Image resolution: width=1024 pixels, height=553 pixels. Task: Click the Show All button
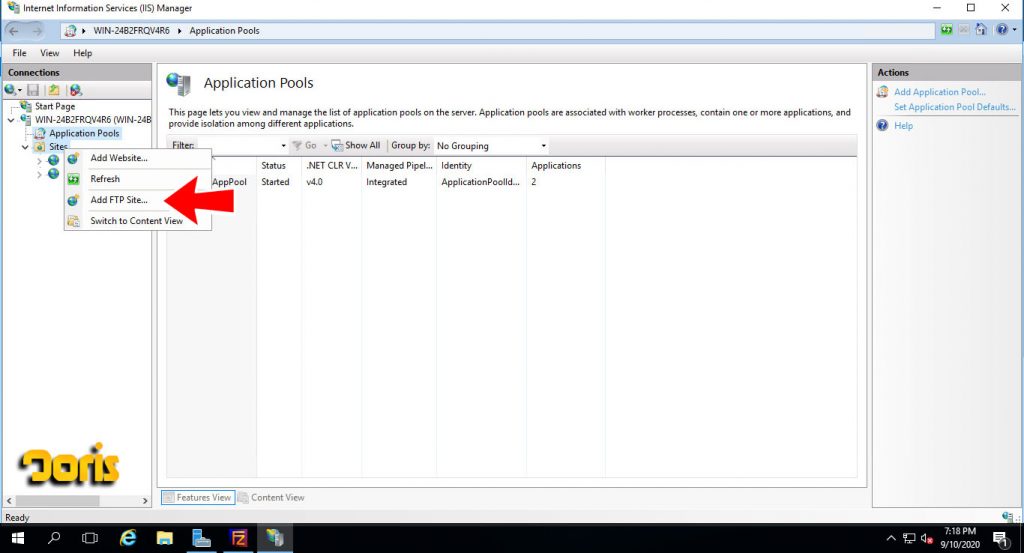tap(356, 146)
